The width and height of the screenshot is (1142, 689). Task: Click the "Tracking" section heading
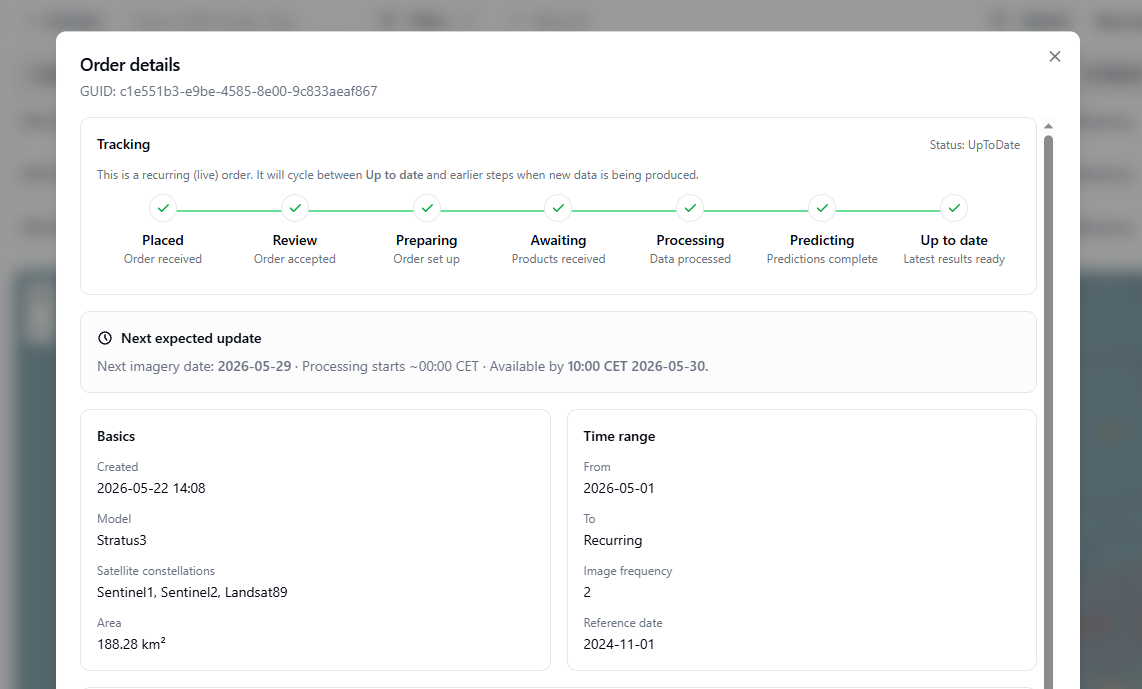(x=123, y=144)
